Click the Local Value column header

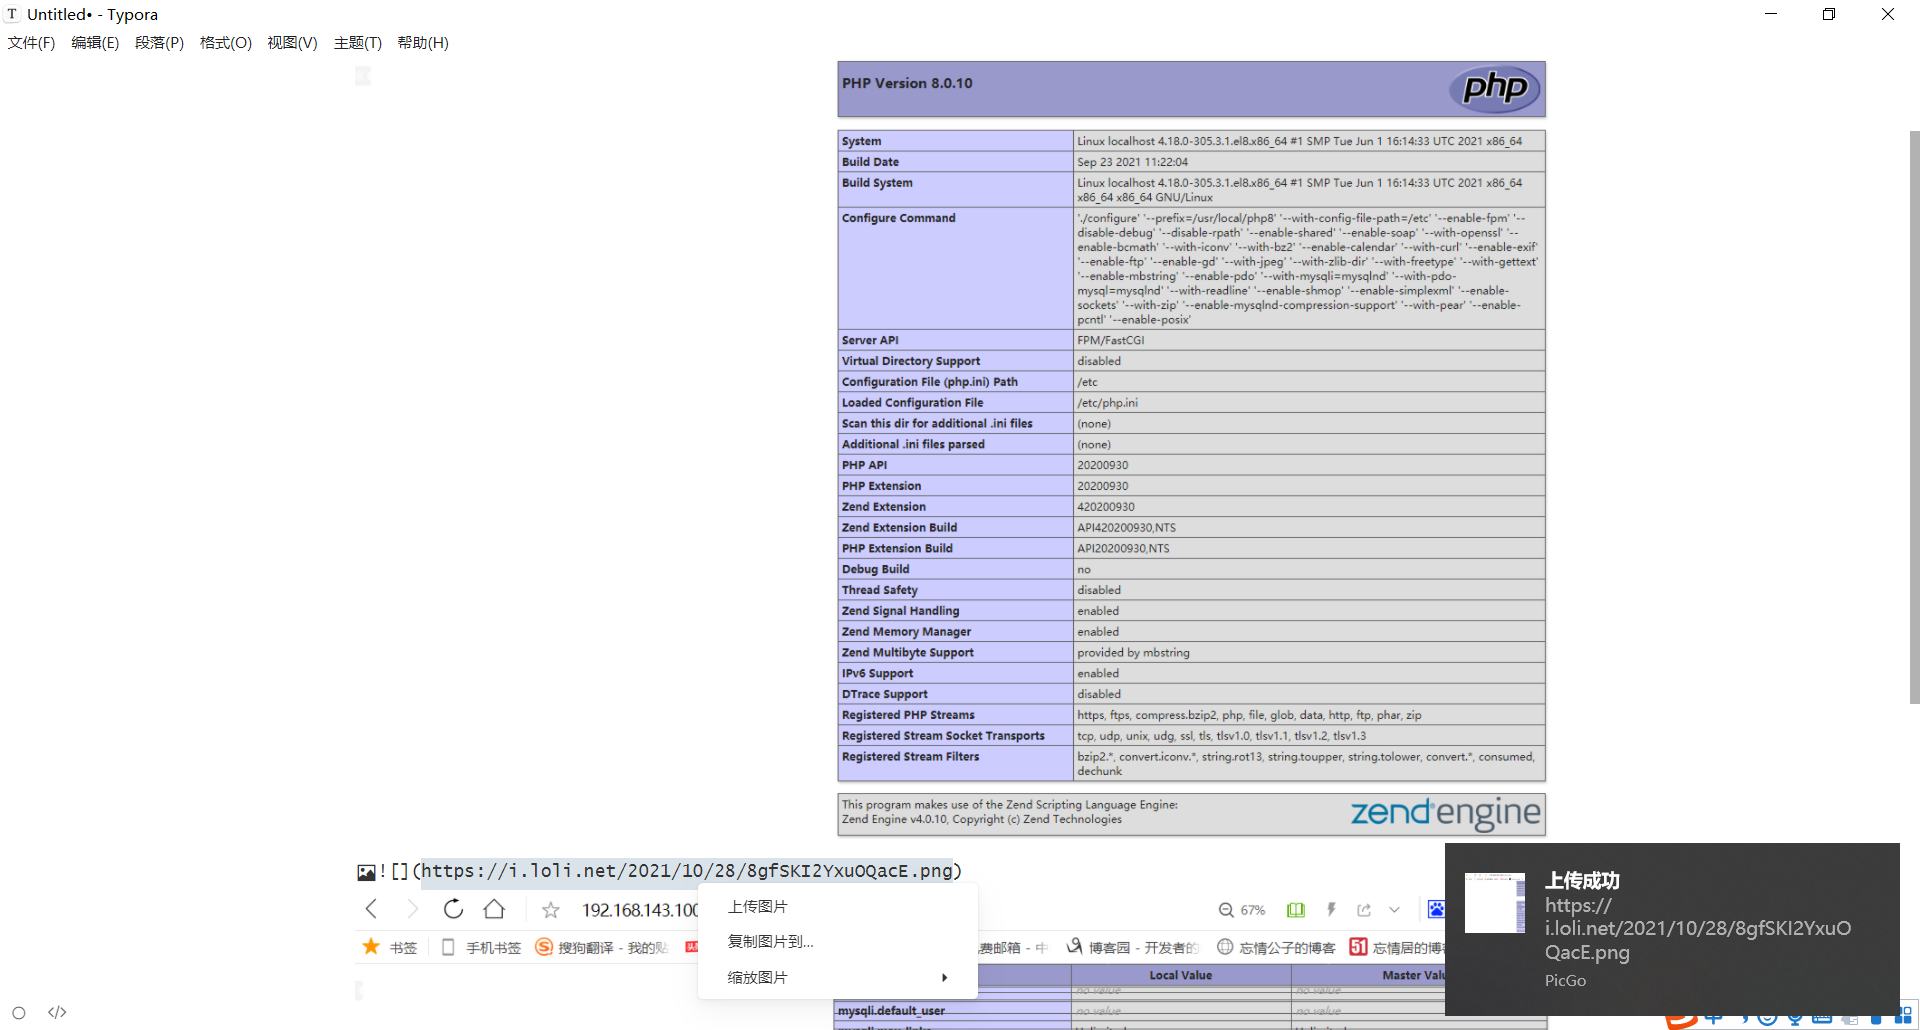click(1181, 975)
